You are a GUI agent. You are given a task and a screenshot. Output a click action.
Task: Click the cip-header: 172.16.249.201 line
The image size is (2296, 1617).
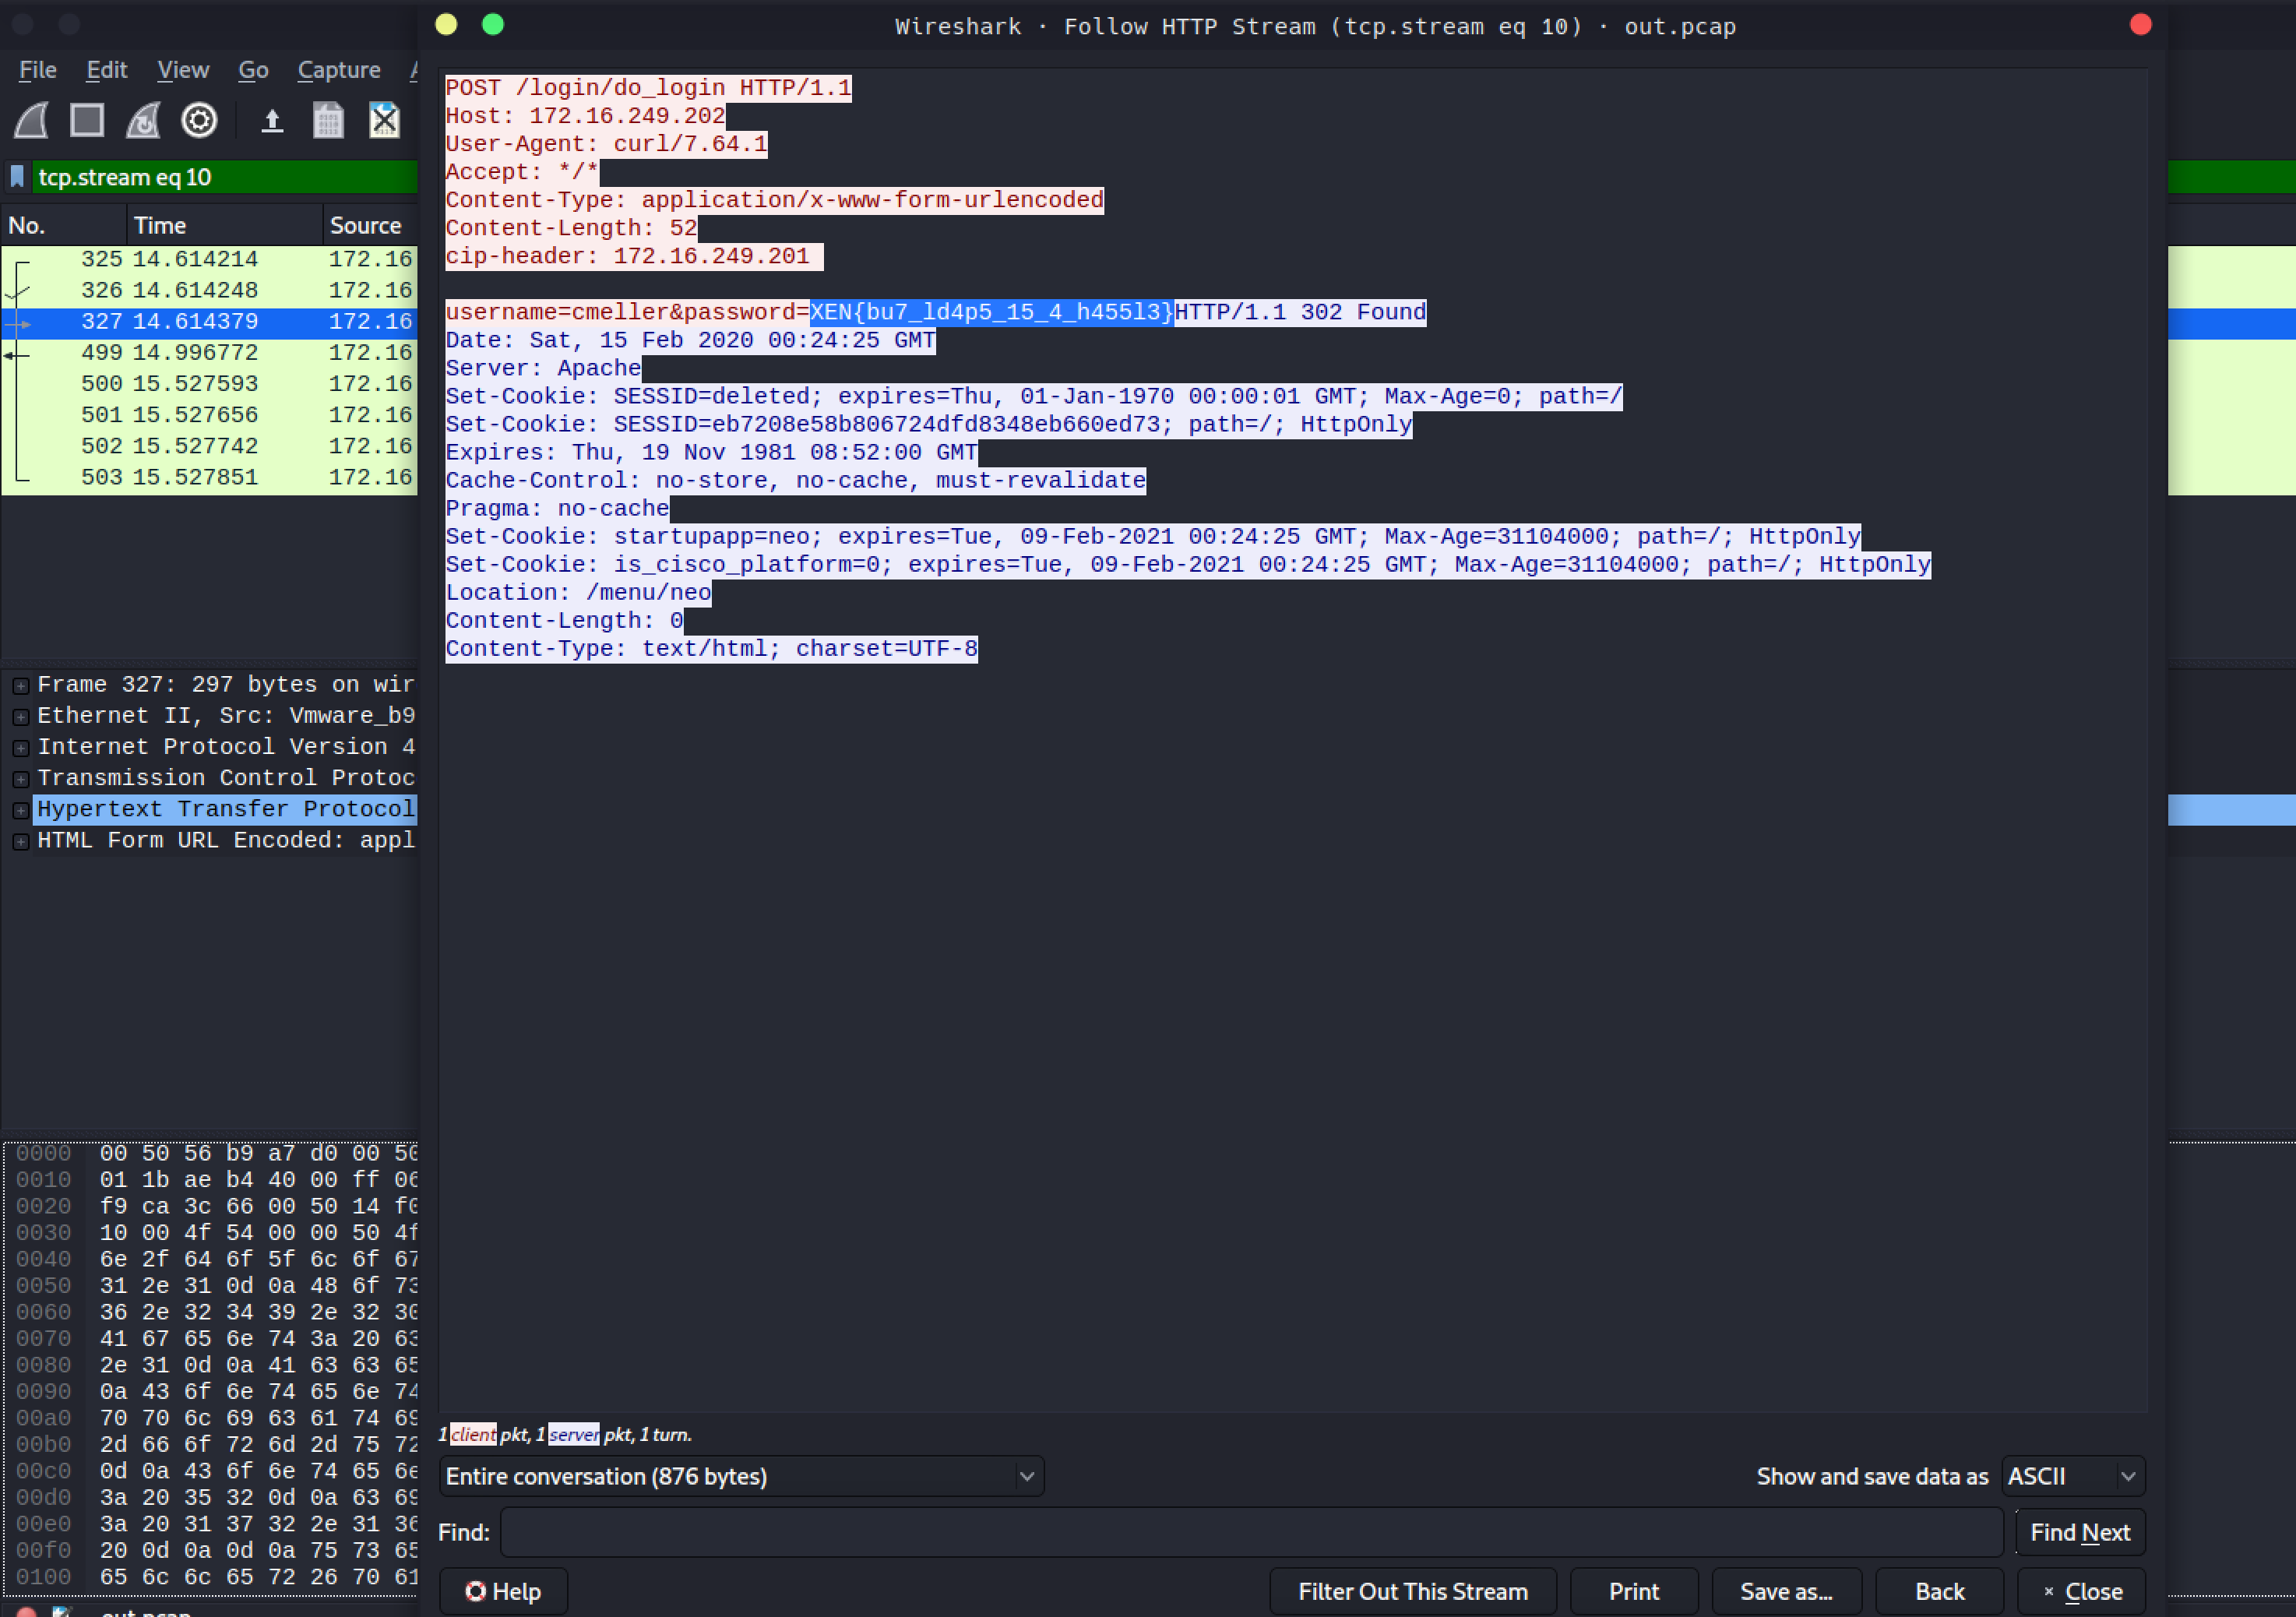tap(634, 256)
